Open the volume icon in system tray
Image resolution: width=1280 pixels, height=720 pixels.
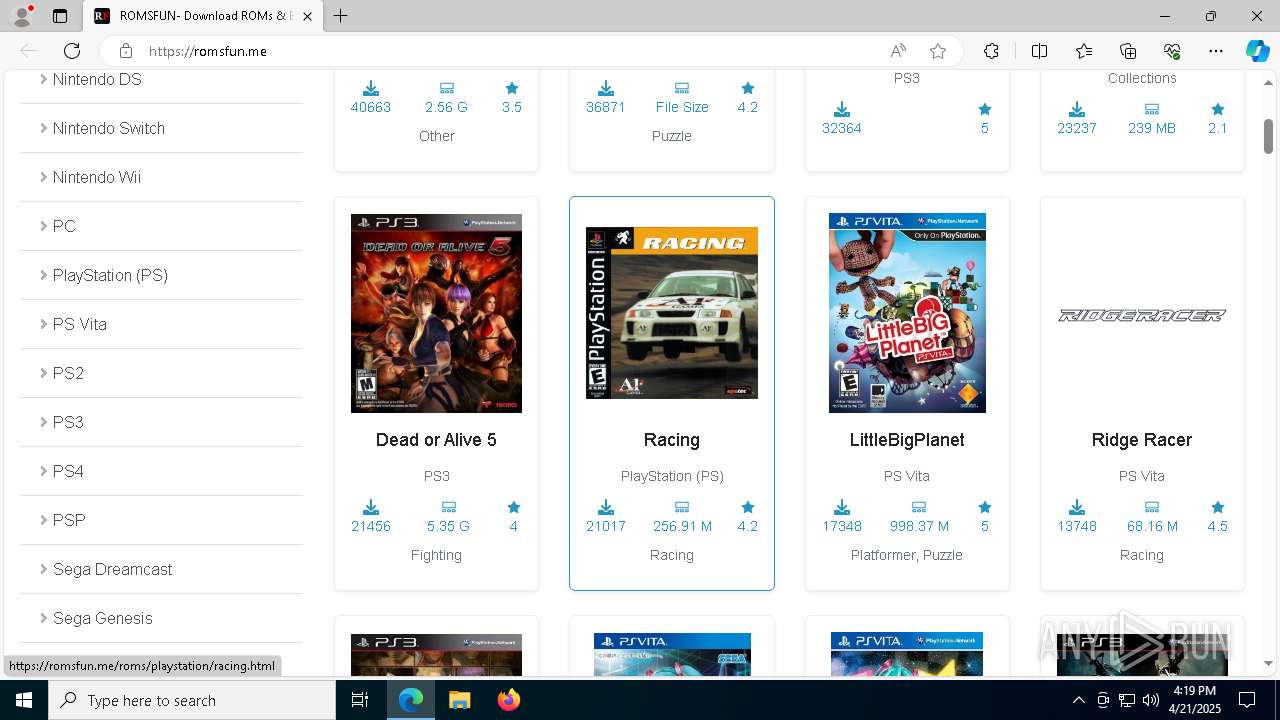click(1151, 700)
